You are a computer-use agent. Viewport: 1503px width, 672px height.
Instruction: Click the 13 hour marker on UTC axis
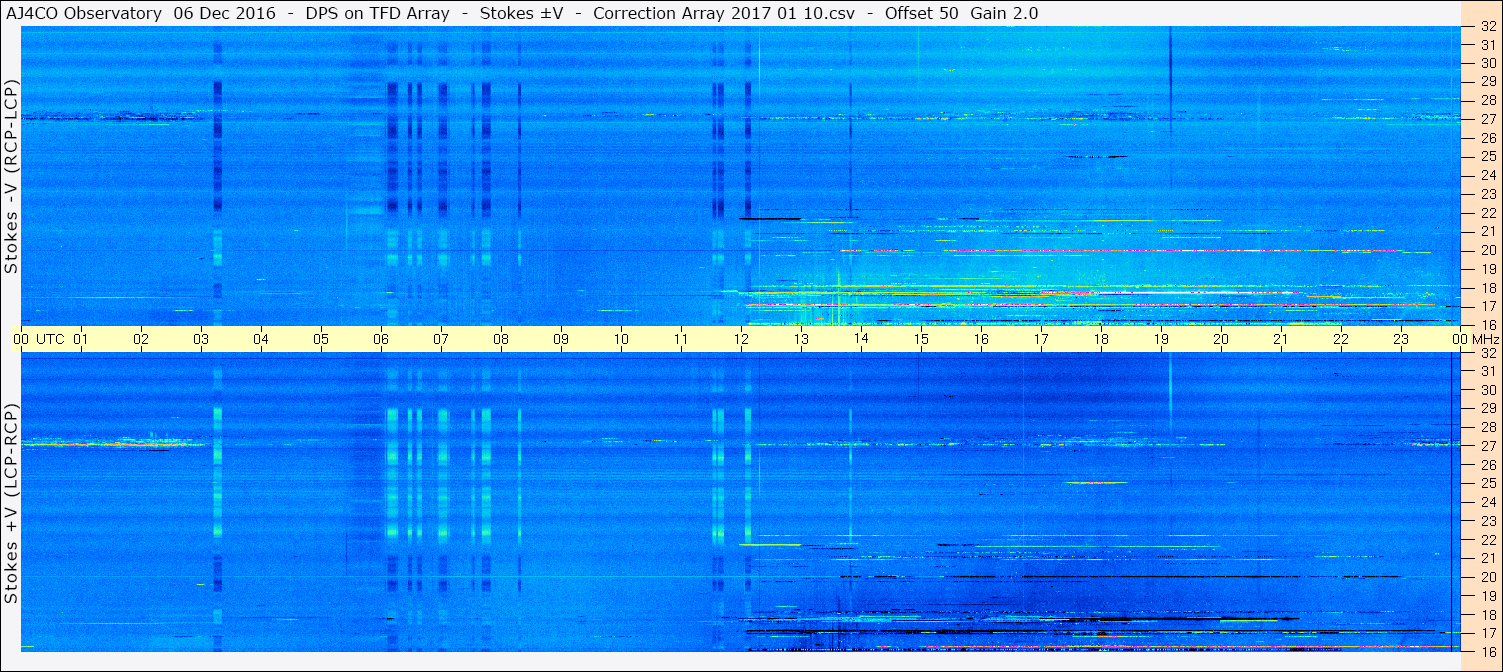[801, 339]
